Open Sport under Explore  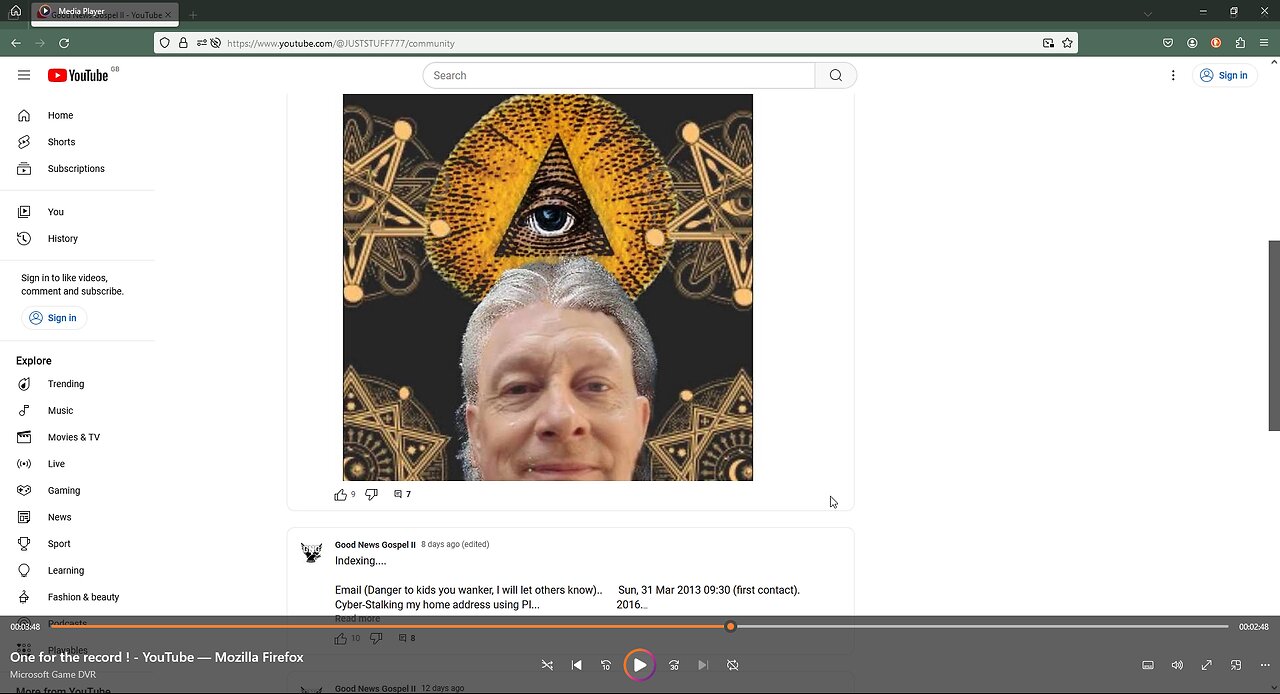(59, 544)
